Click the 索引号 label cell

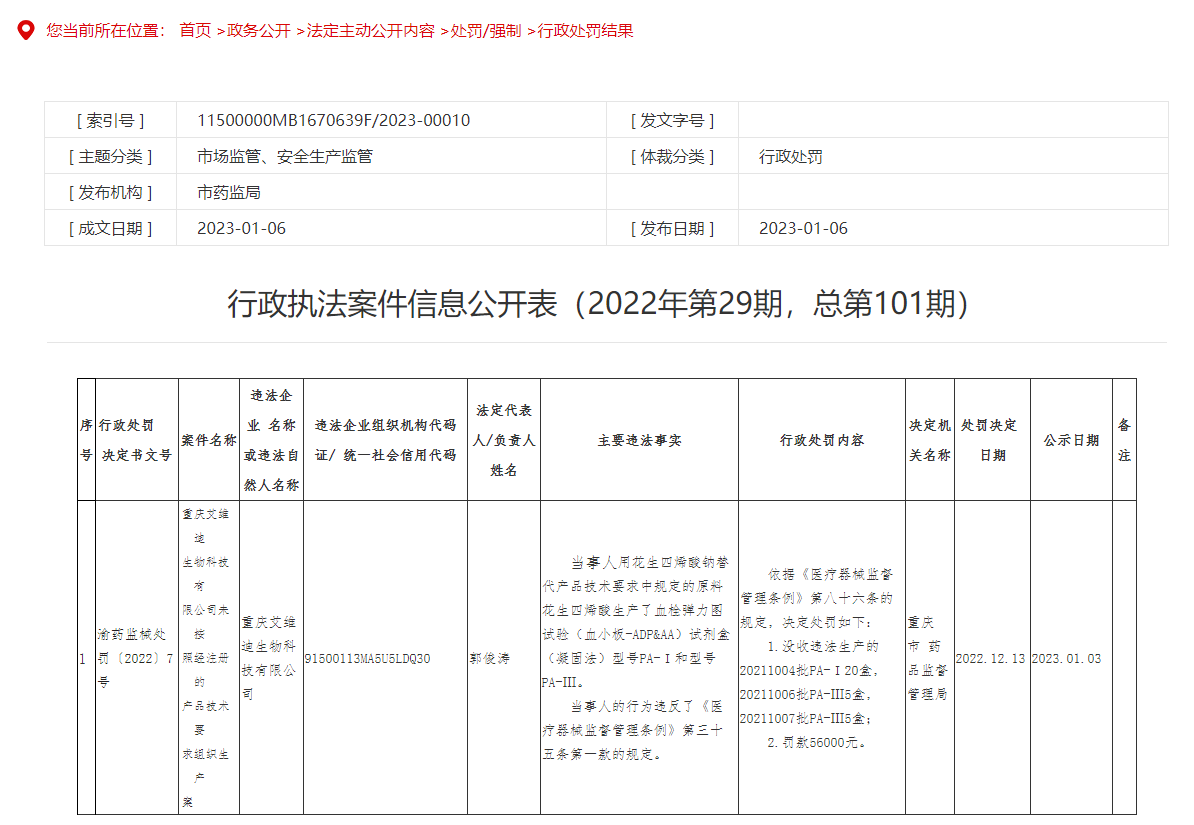(x=110, y=120)
